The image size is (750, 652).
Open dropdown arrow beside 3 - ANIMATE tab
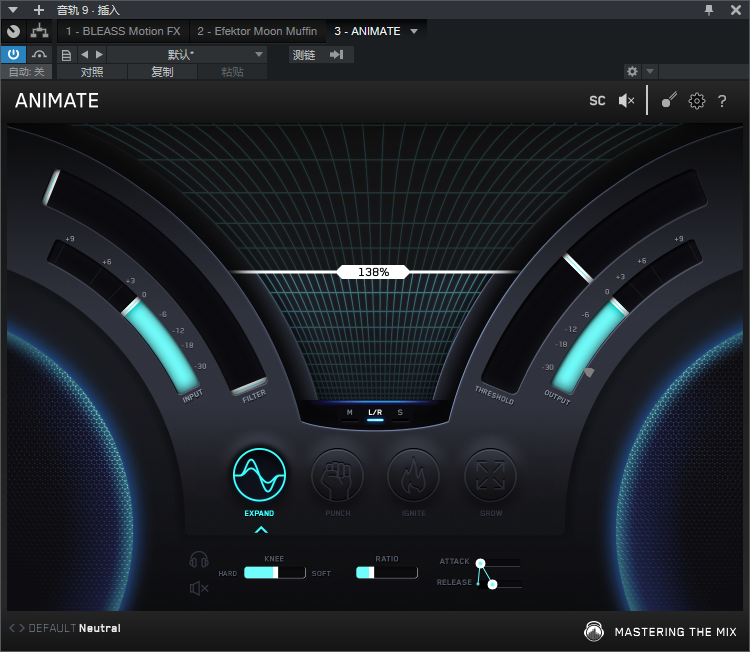point(414,32)
